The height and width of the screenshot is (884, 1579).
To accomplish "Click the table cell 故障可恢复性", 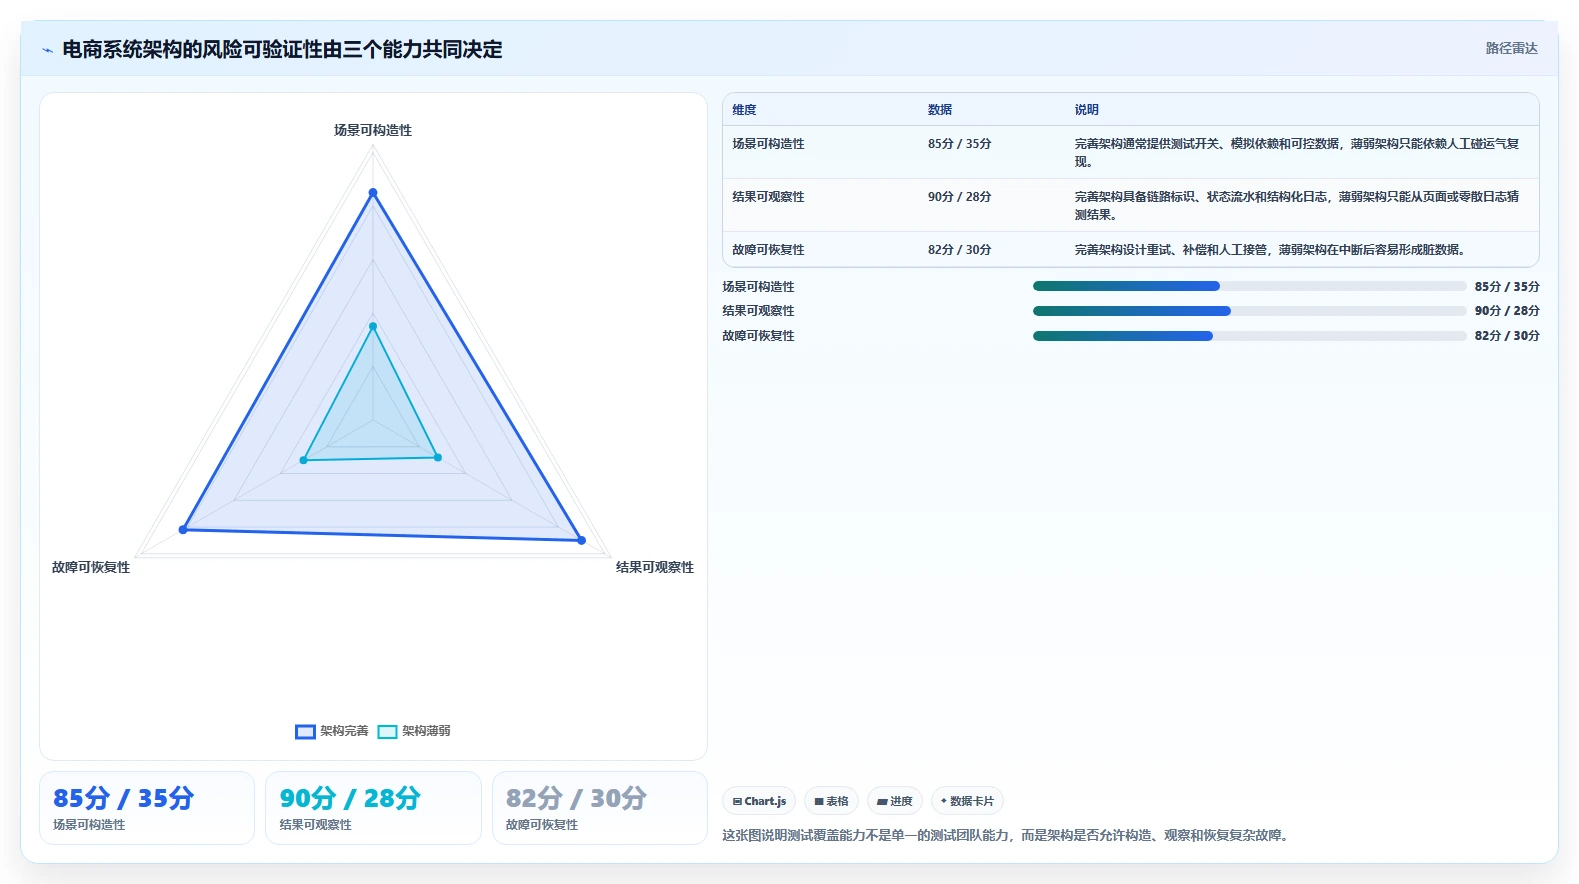I will [x=768, y=250].
